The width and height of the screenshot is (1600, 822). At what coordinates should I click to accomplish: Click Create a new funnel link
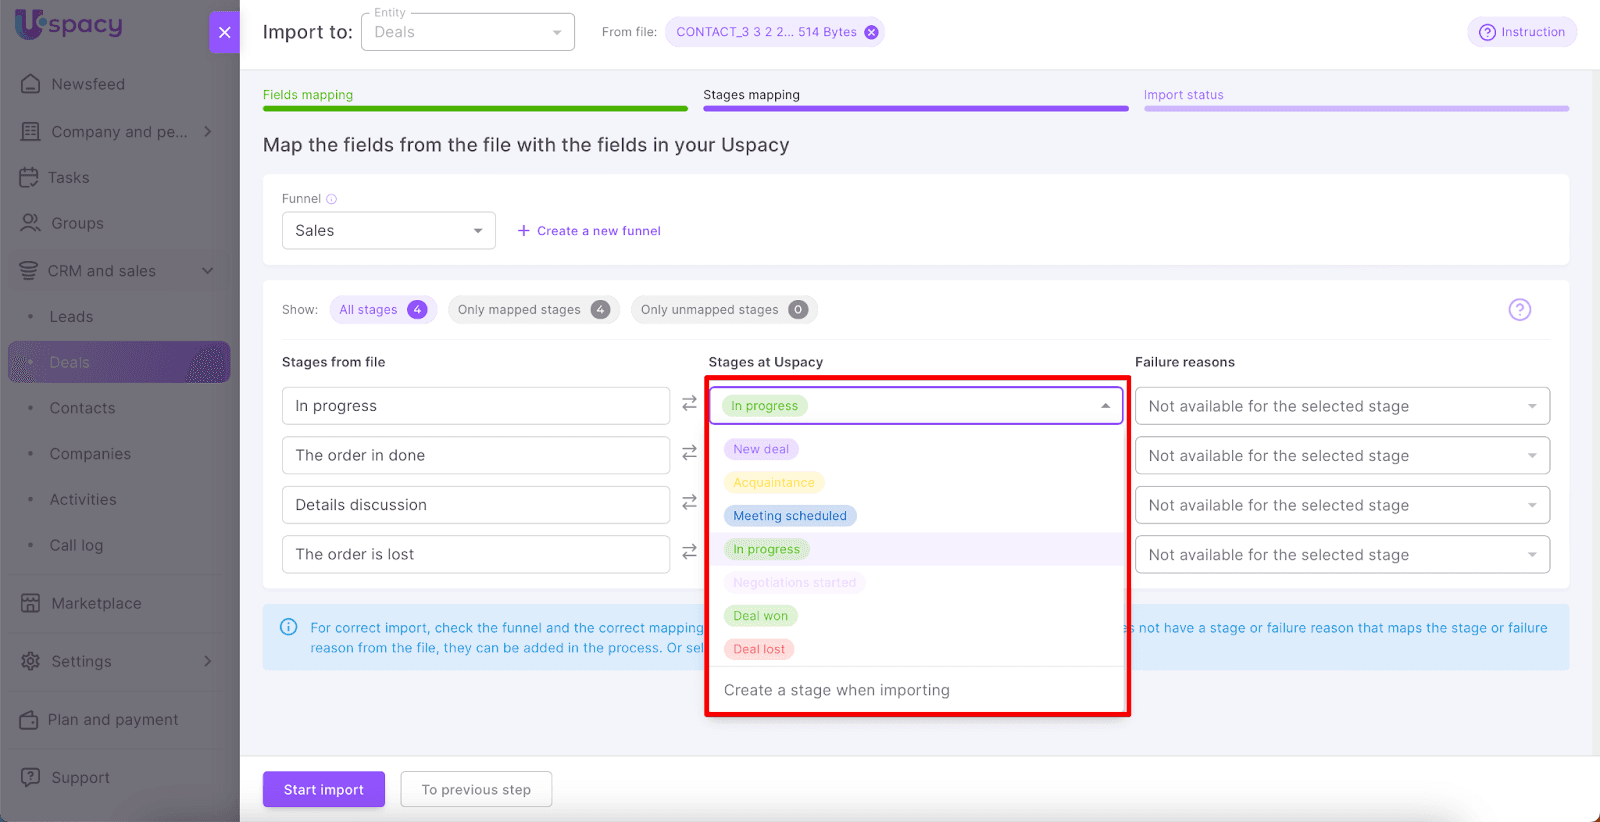coord(589,231)
